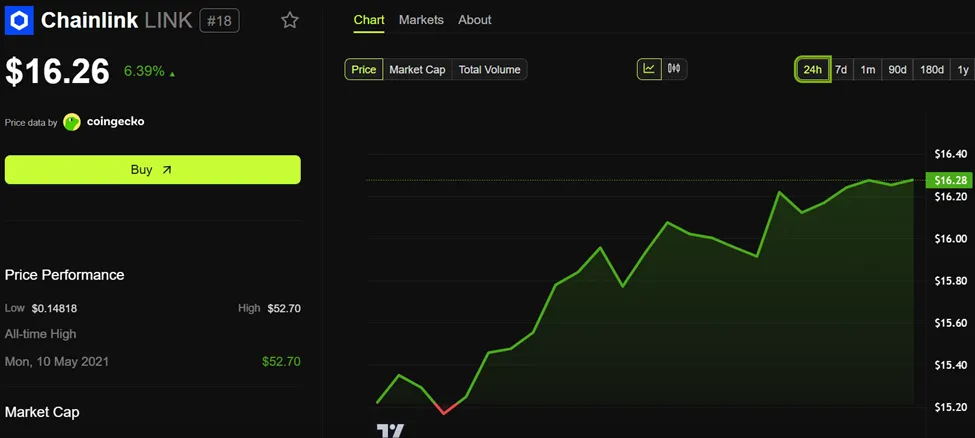The width and height of the screenshot is (975, 438).
Task: Open the Markets tab
Action: (x=421, y=20)
